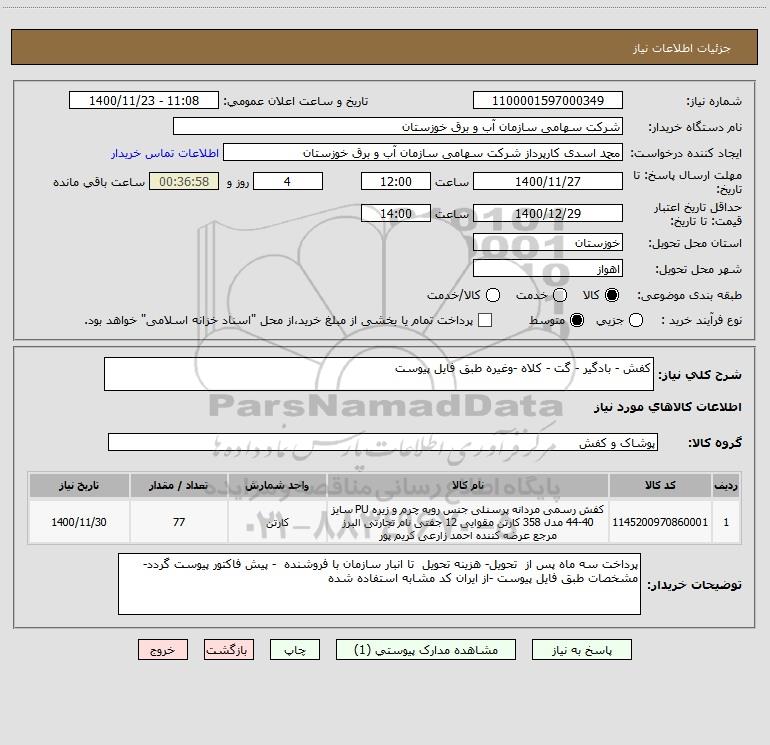Click the remaining days field showing 4
Viewport: 770px width, 745px height.
click(x=288, y=181)
